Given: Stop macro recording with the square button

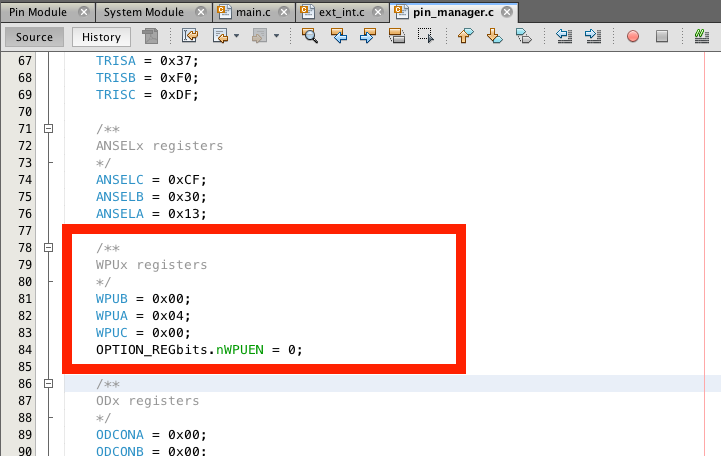Looking at the screenshot, I should click(x=662, y=36).
